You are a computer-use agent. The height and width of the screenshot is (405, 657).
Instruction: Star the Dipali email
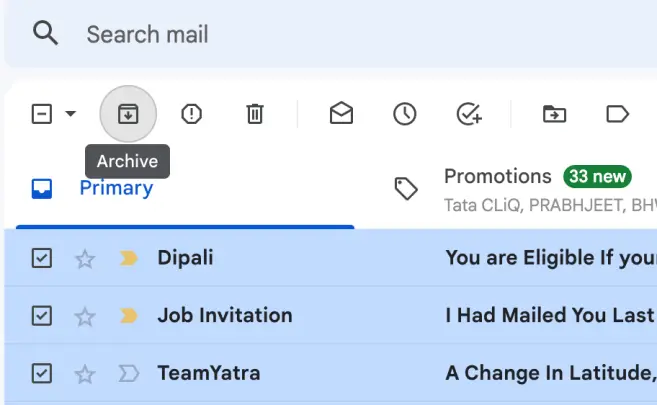(x=85, y=259)
